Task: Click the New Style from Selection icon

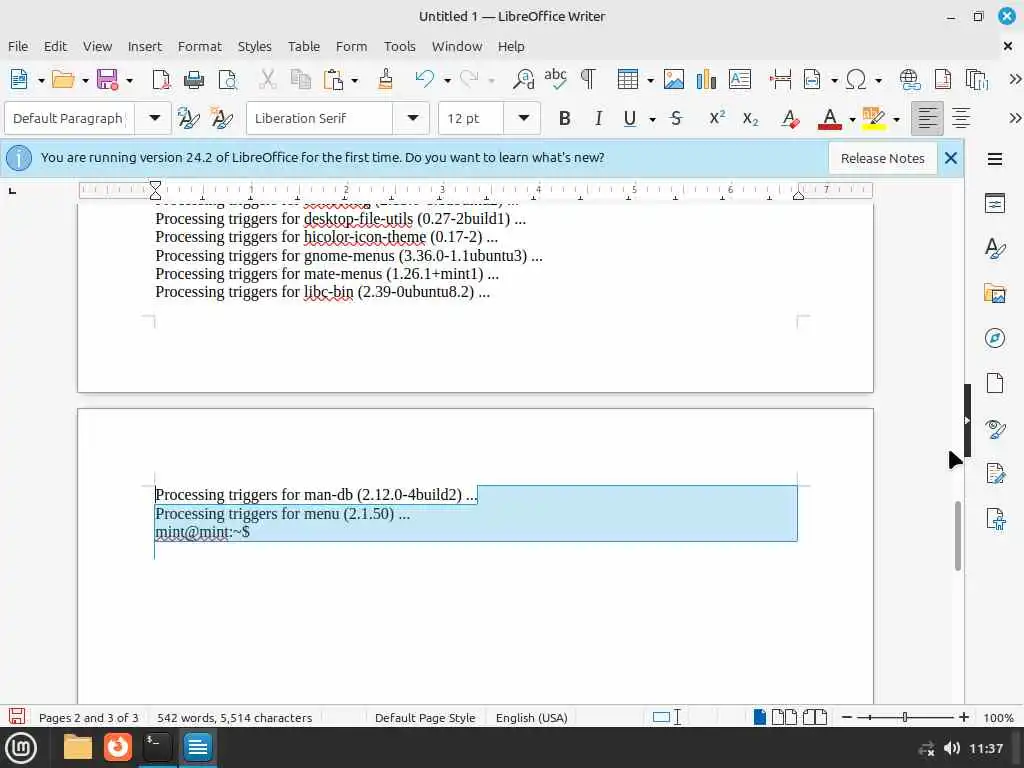Action: click(x=222, y=118)
